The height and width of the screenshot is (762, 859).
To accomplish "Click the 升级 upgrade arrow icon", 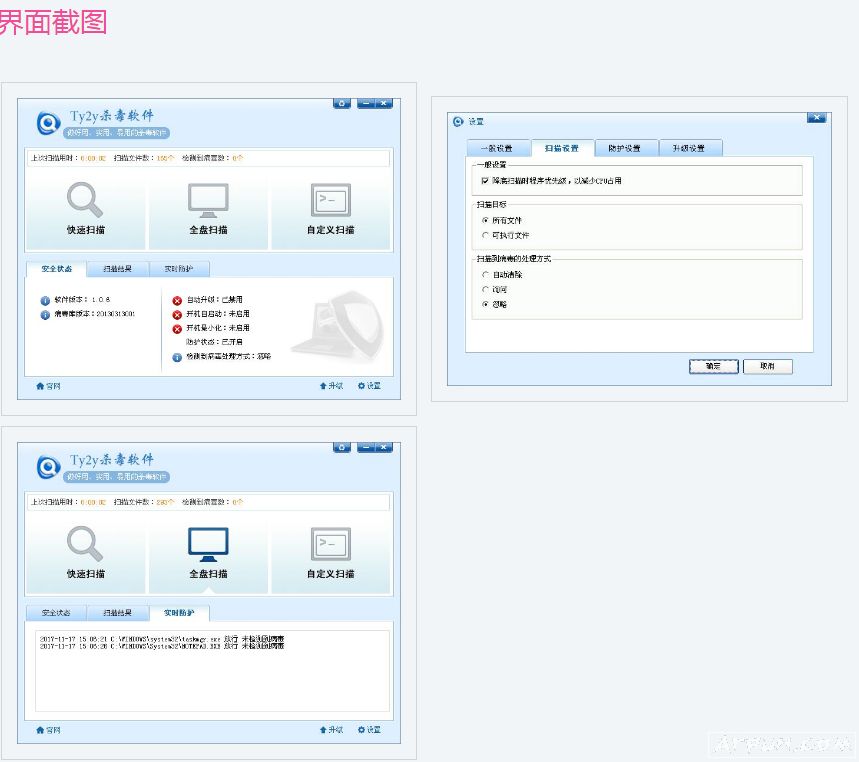I will click(330, 385).
